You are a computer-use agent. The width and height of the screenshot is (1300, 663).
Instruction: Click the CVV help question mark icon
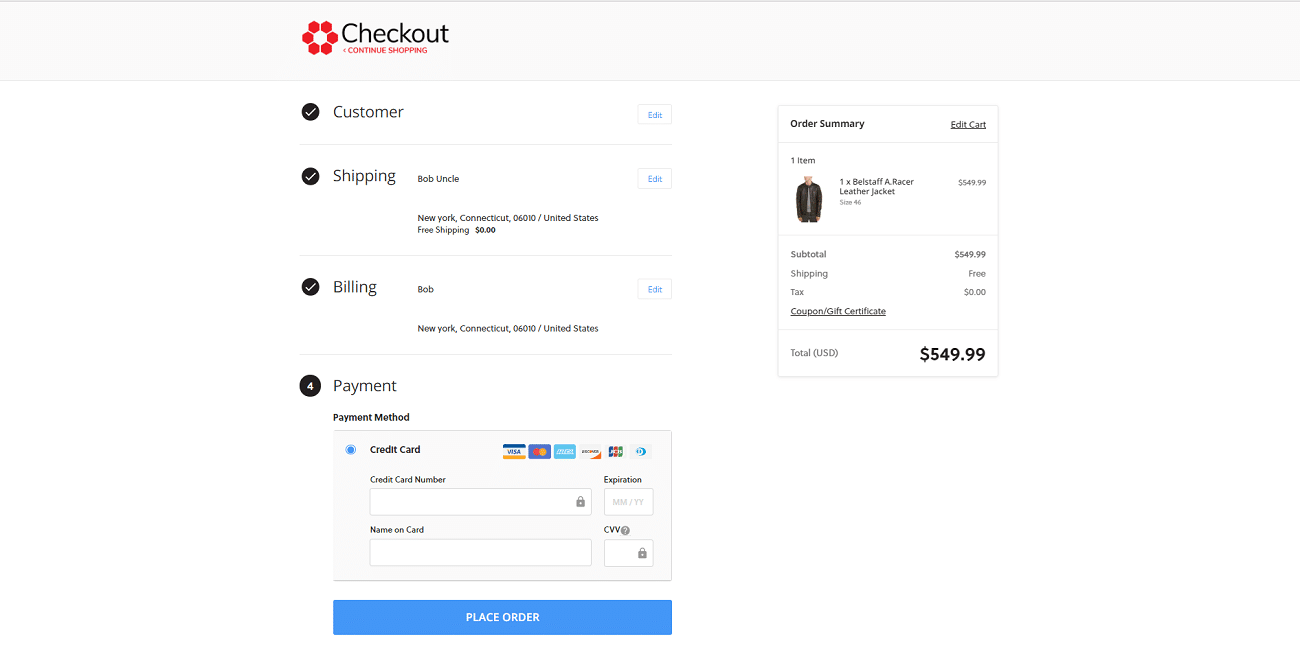coord(626,530)
